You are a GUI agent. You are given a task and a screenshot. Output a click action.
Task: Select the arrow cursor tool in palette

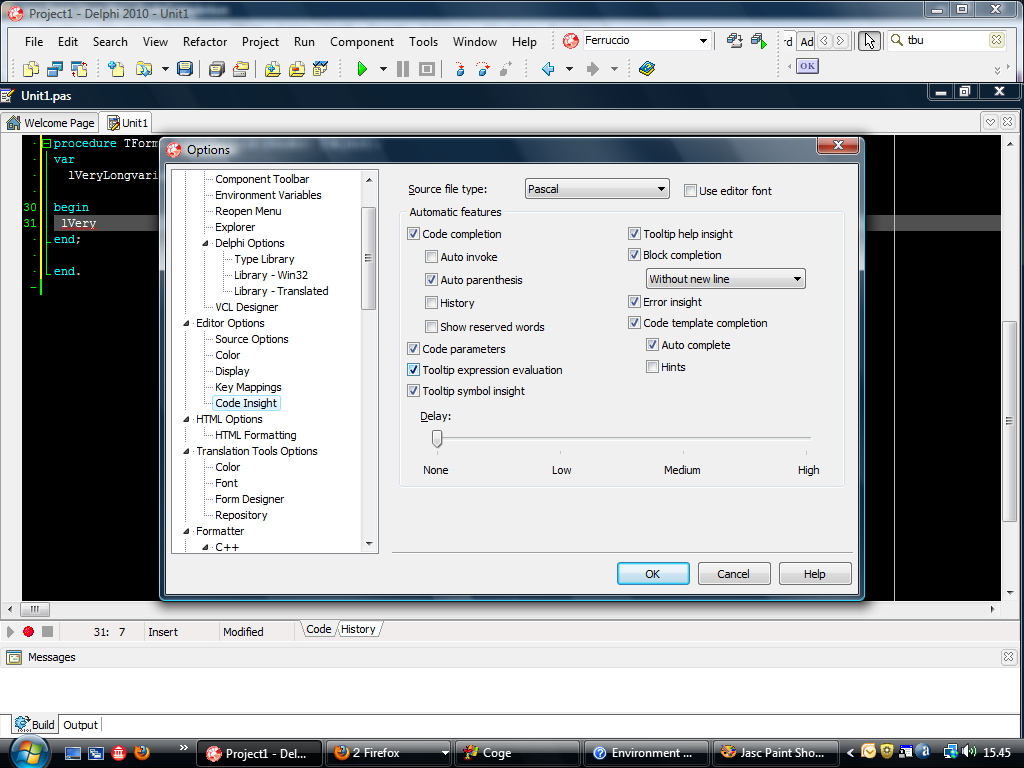pos(869,40)
